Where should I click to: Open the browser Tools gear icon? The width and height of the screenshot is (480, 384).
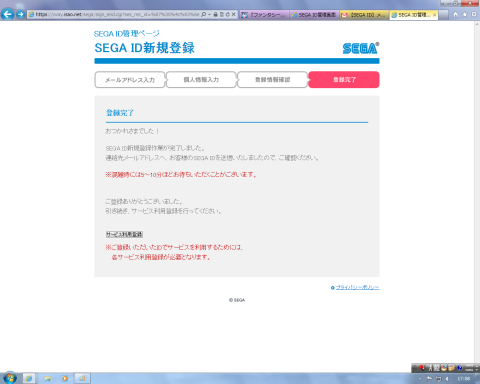[474, 14]
